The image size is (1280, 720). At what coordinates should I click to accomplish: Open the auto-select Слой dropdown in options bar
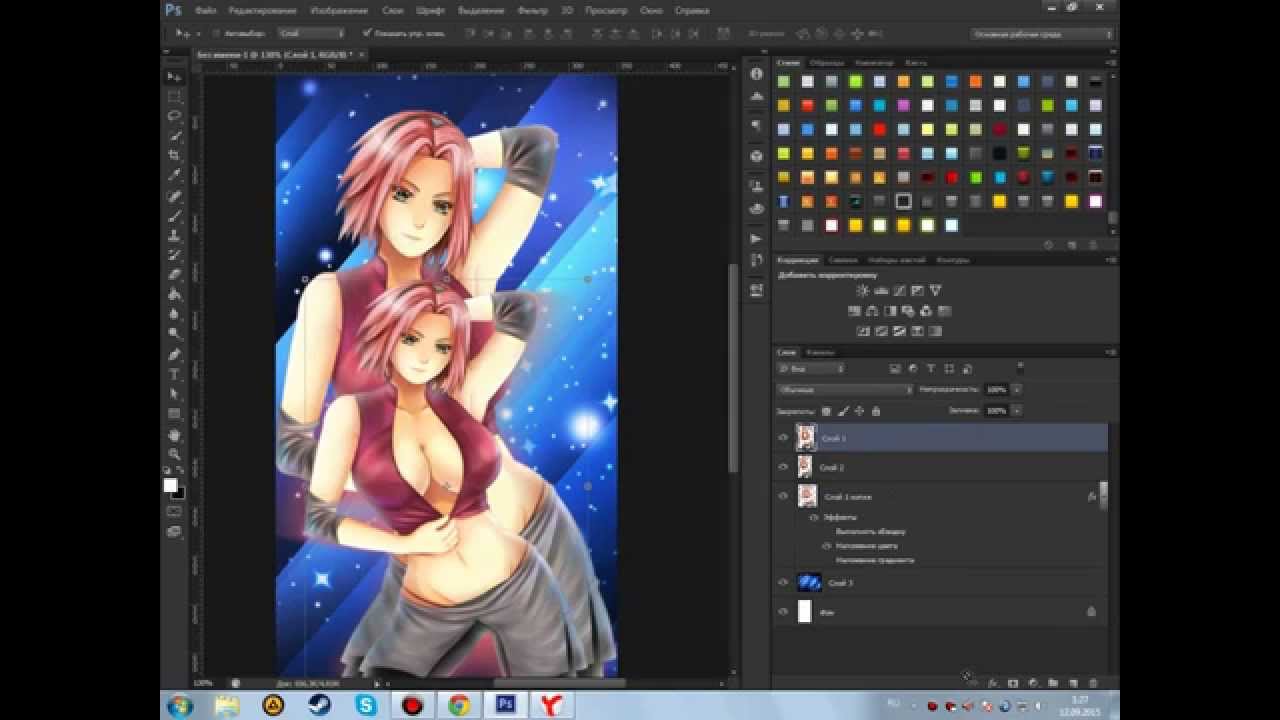click(311, 33)
